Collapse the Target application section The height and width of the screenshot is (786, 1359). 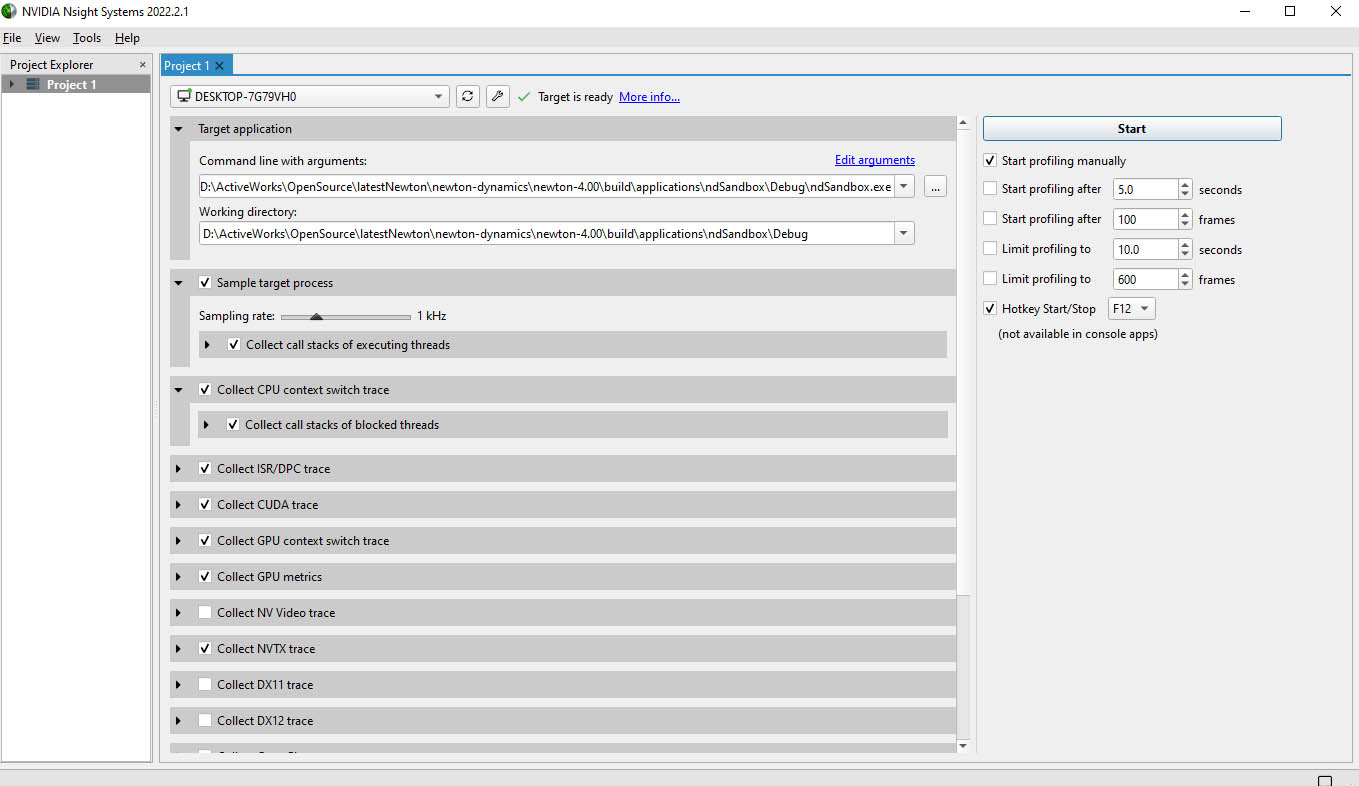179,129
